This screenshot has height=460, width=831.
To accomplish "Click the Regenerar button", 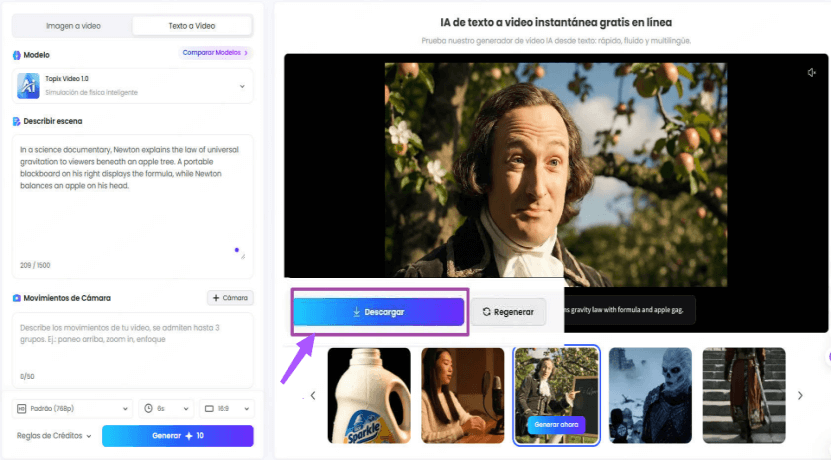I will pyautogui.click(x=508, y=312).
